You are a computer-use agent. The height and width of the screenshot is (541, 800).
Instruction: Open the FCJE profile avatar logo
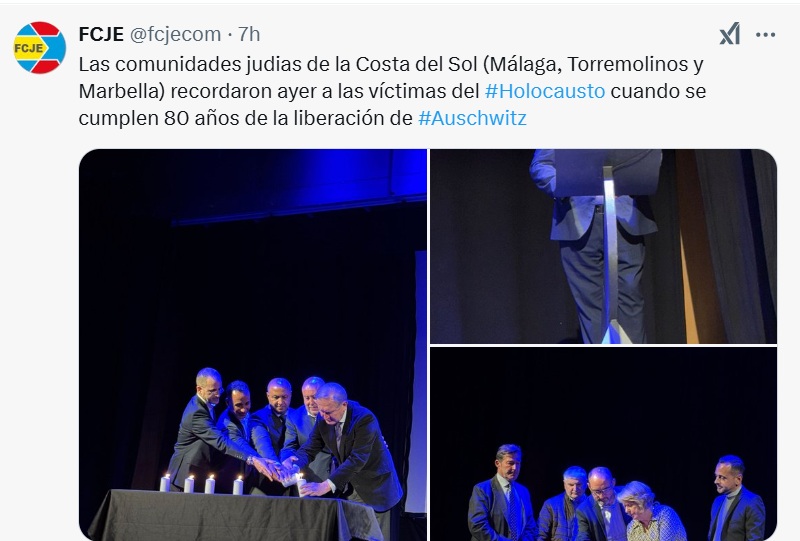point(39,47)
